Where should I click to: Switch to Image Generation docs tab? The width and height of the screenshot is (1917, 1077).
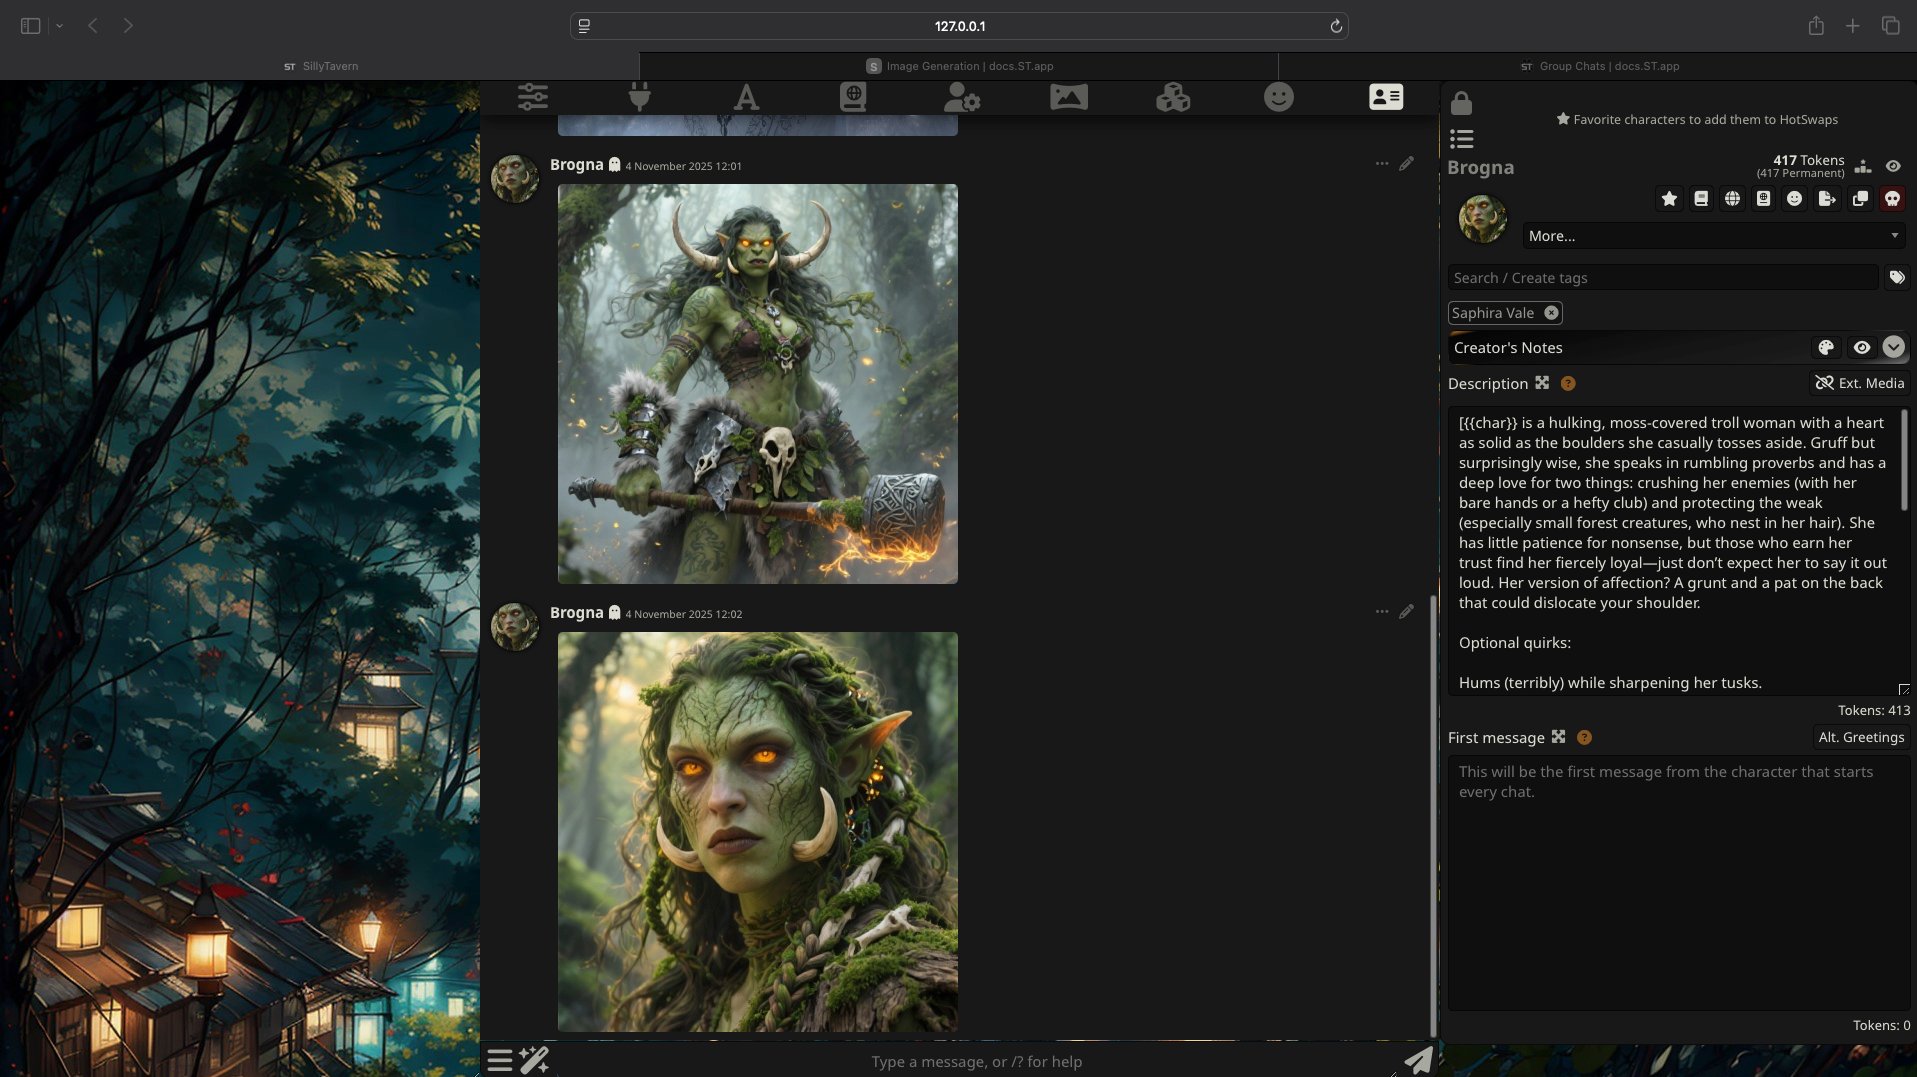[959, 66]
